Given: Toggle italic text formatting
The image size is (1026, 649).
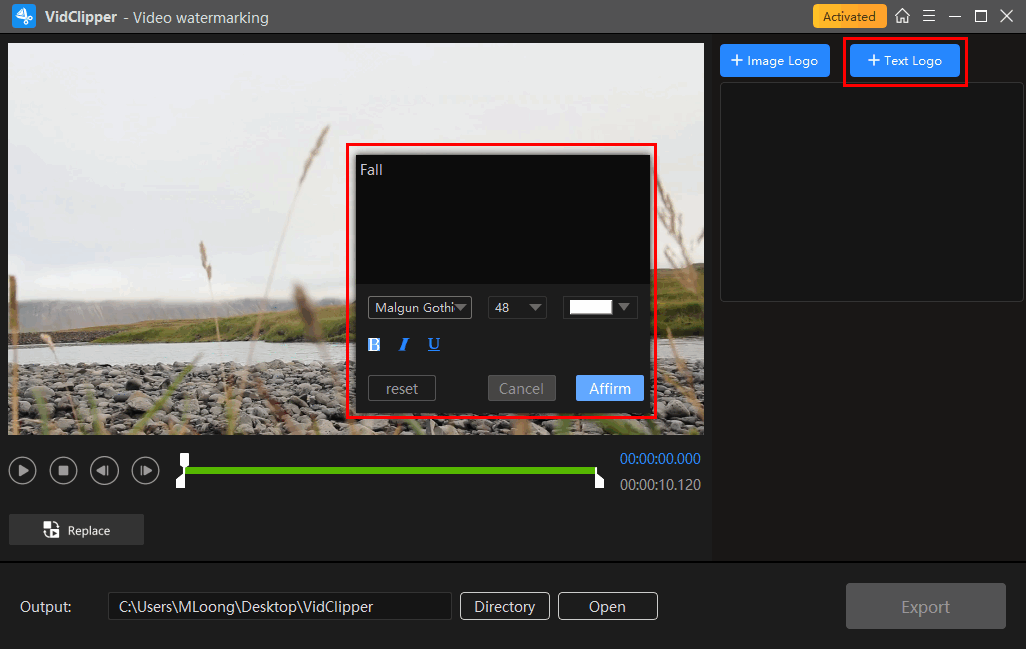Looking at the screenshot, I should click(x=404, y=344).
